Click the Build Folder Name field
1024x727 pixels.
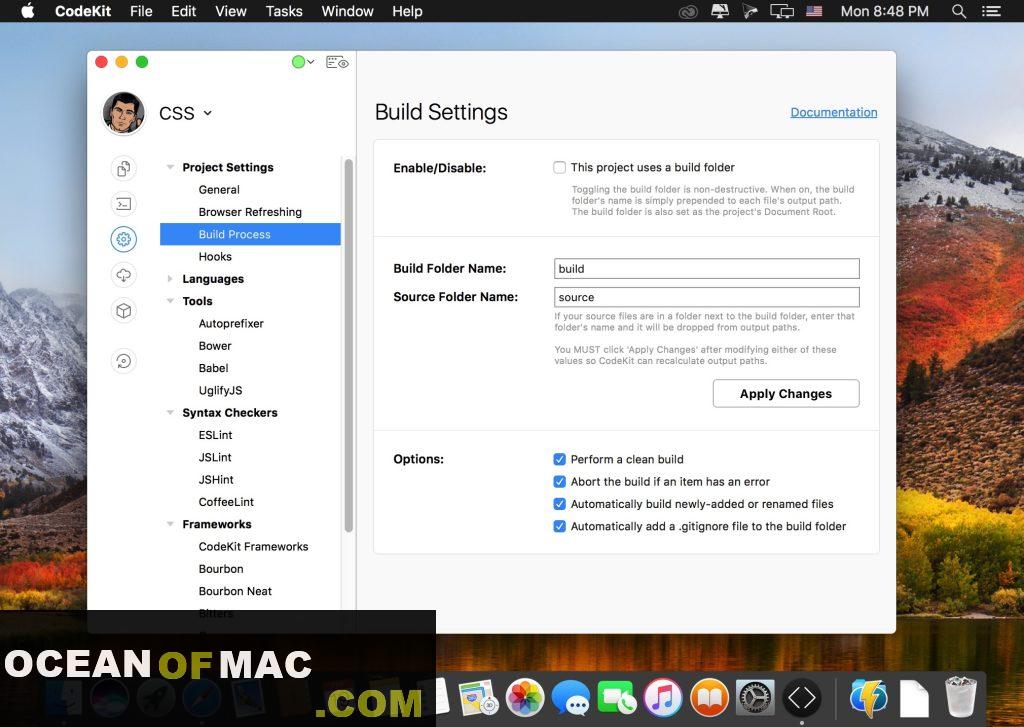707,268
